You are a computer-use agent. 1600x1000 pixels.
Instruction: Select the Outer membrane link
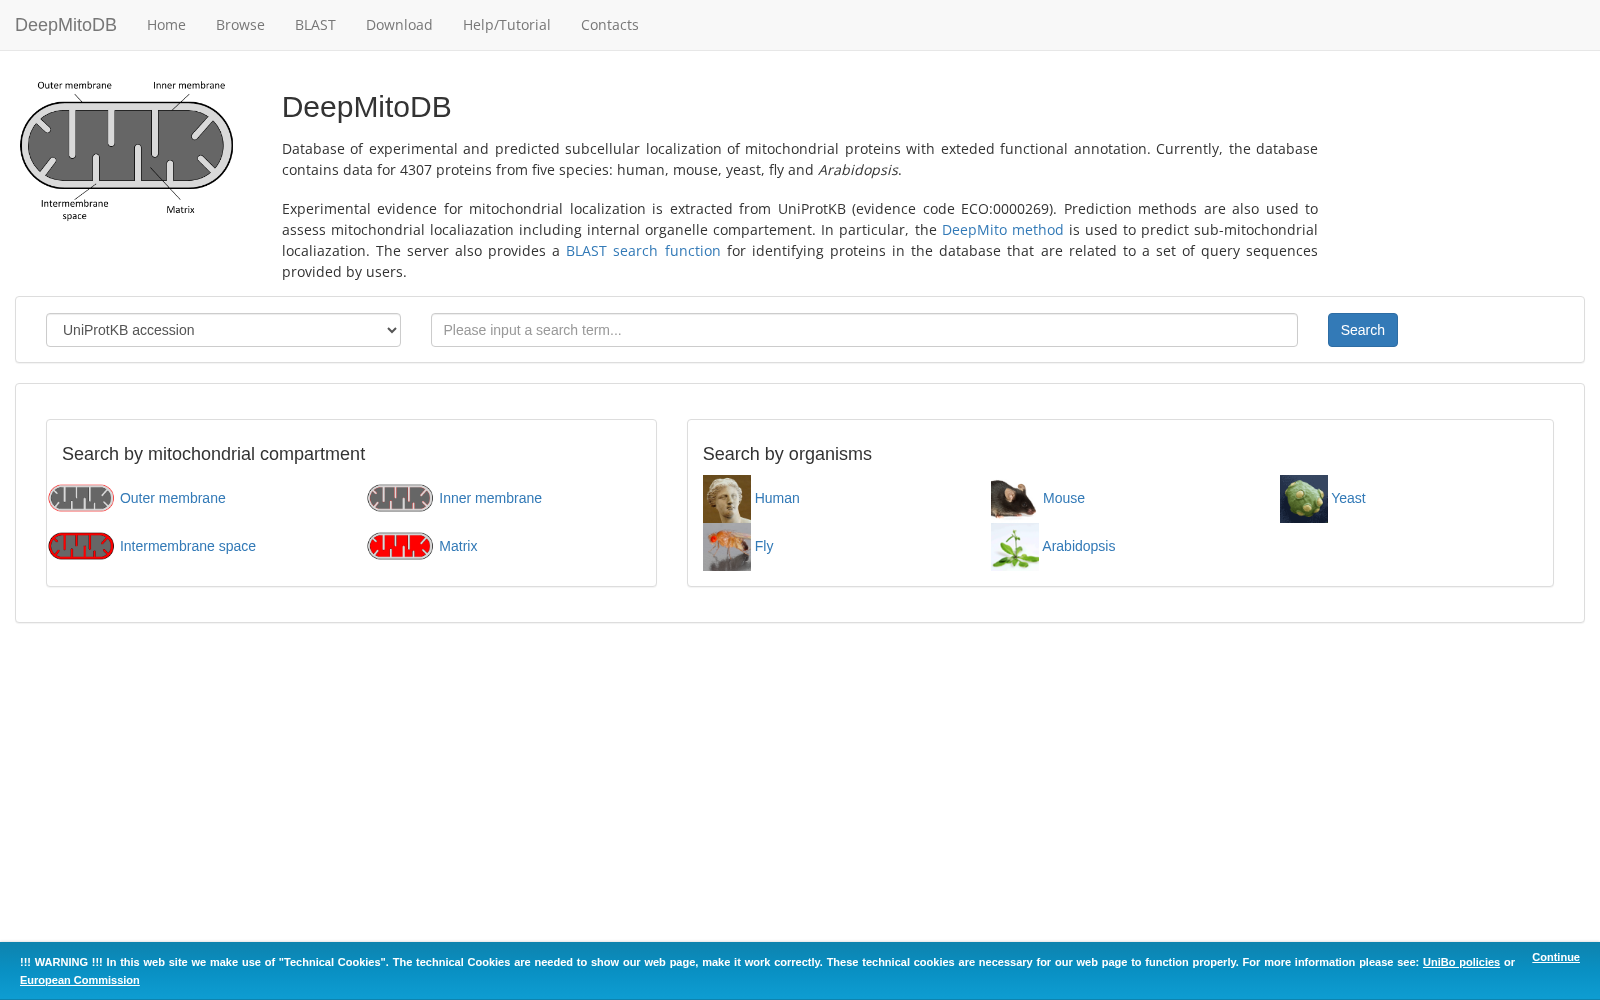[x=173, y=498]
